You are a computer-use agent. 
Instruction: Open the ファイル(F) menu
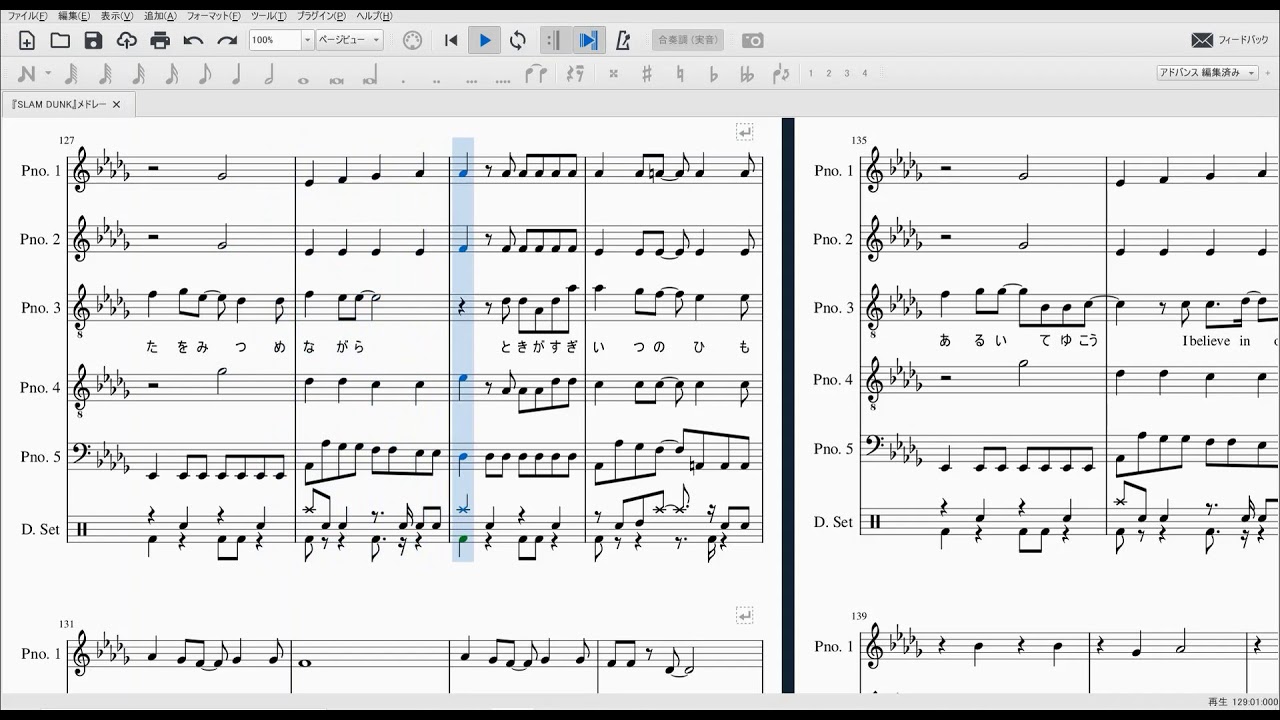[x=28, y=16]
